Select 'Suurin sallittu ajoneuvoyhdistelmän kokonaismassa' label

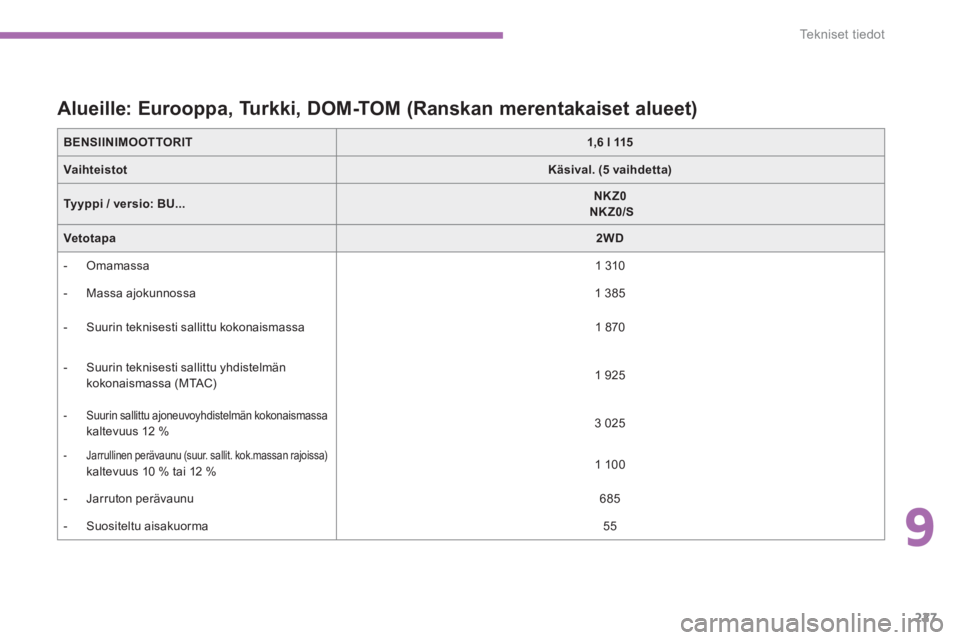pyautogui.click(x=207, y=416)
